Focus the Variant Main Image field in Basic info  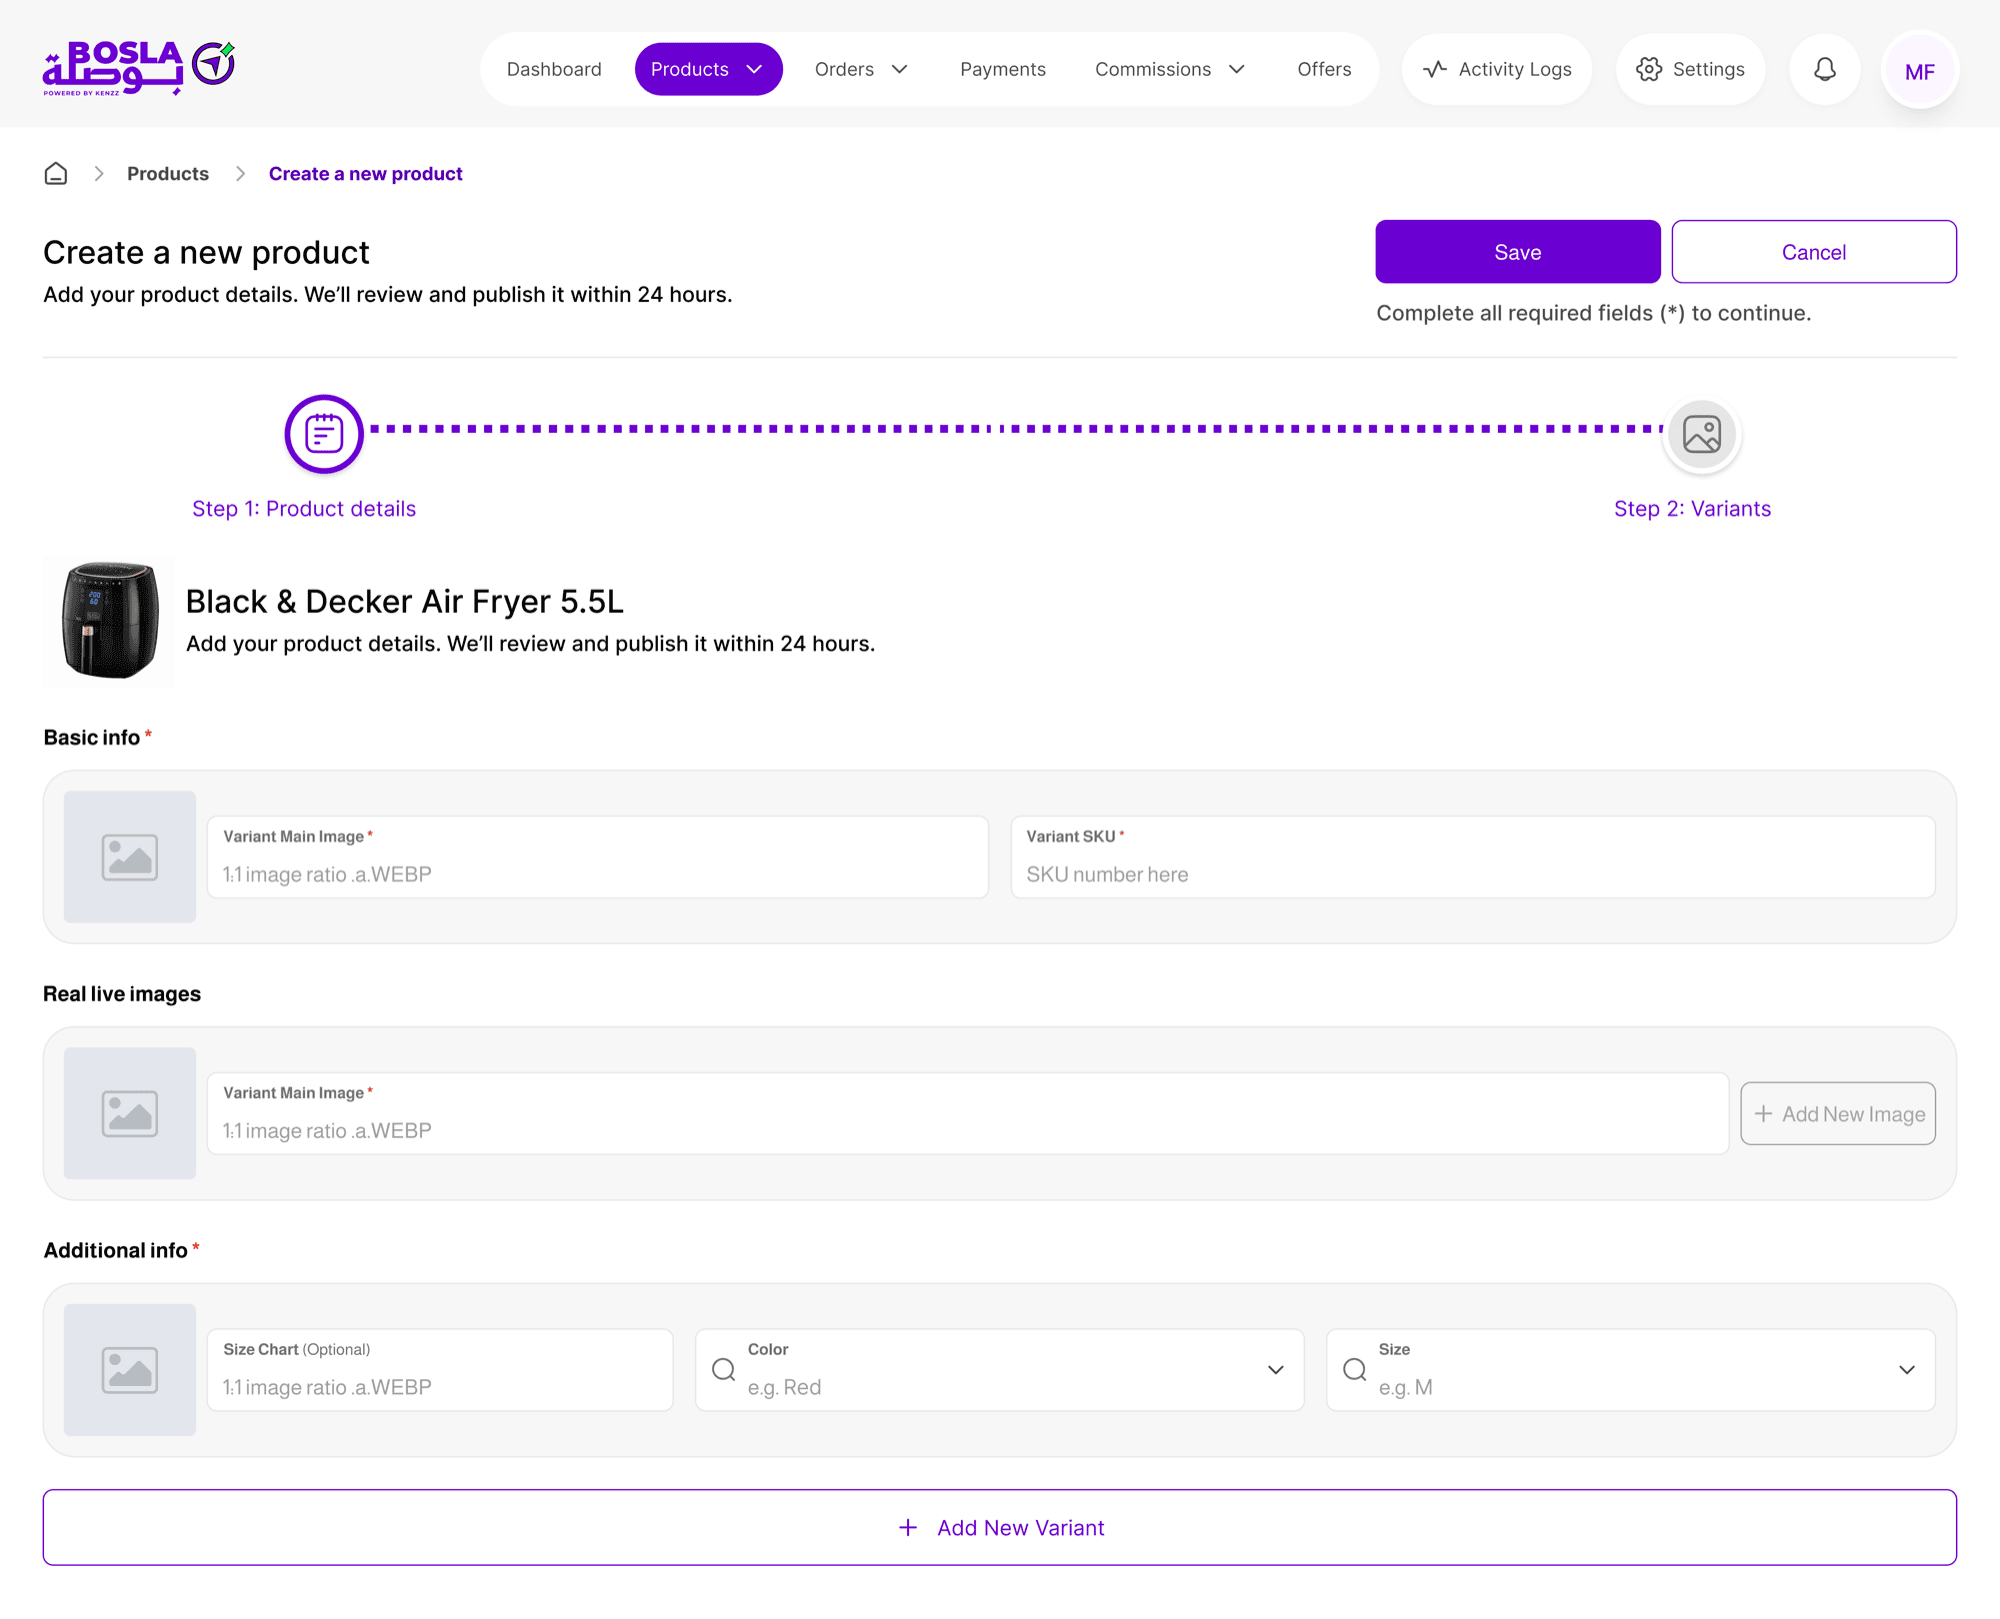[x=598, y=857]
